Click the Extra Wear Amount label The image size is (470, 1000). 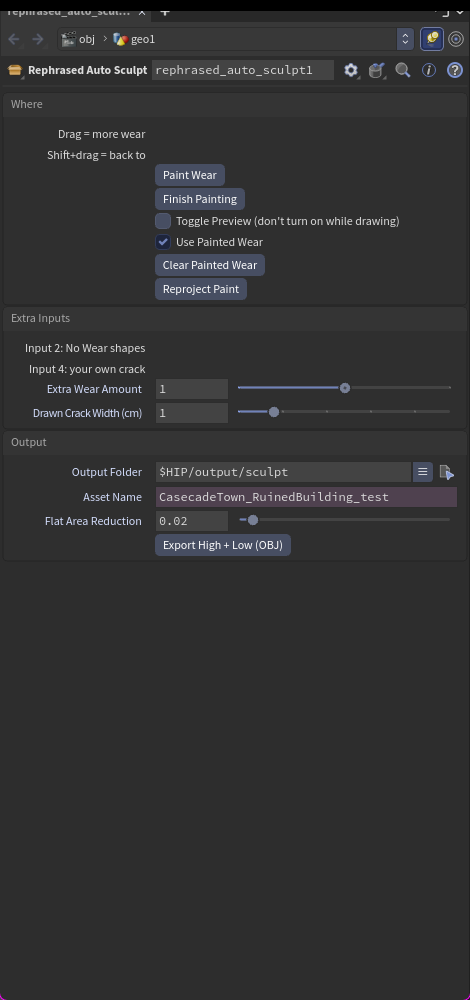[x=94, y=389]
